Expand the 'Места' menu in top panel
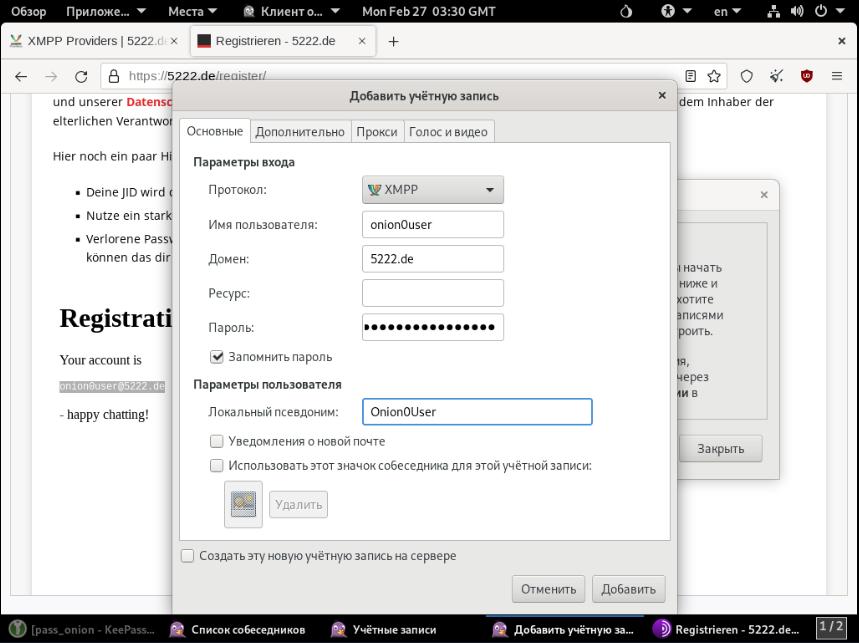This screenshot has height=643, width=859. coord(192,12)
